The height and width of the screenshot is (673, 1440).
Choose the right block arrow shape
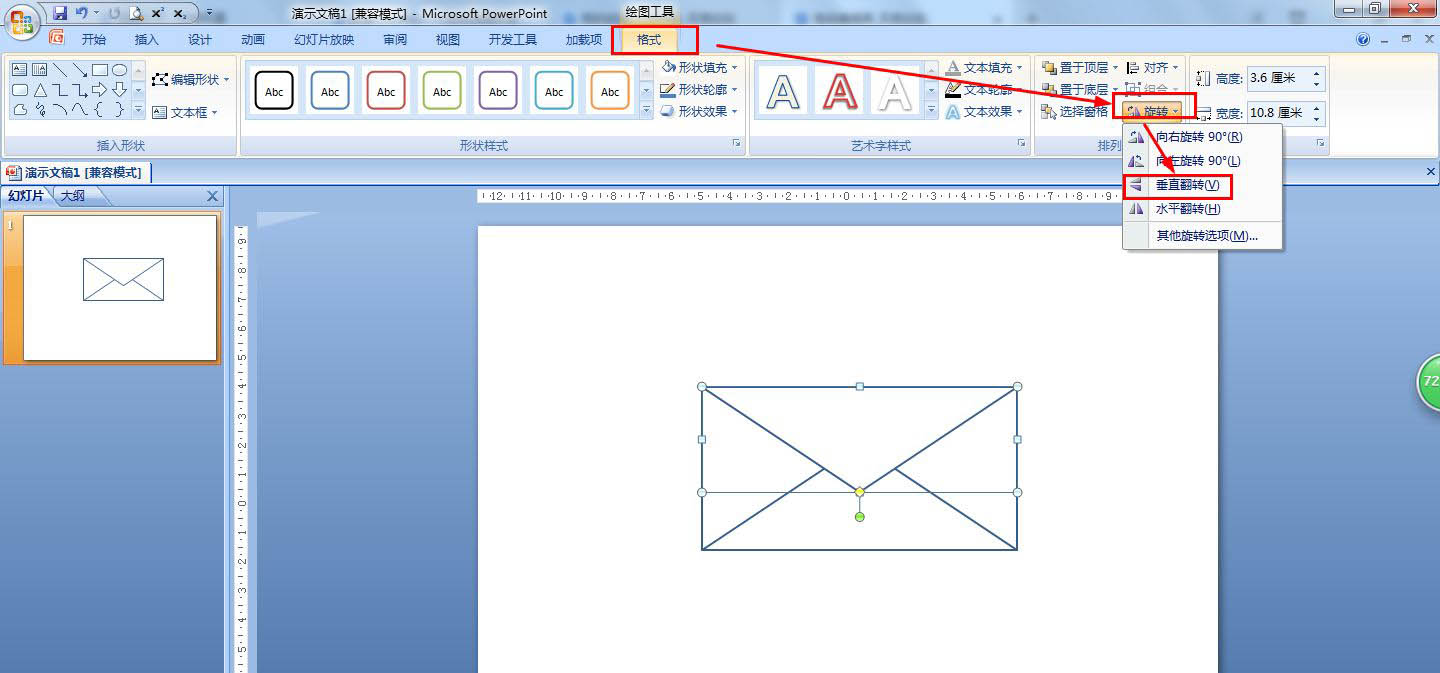click(100, 90)
